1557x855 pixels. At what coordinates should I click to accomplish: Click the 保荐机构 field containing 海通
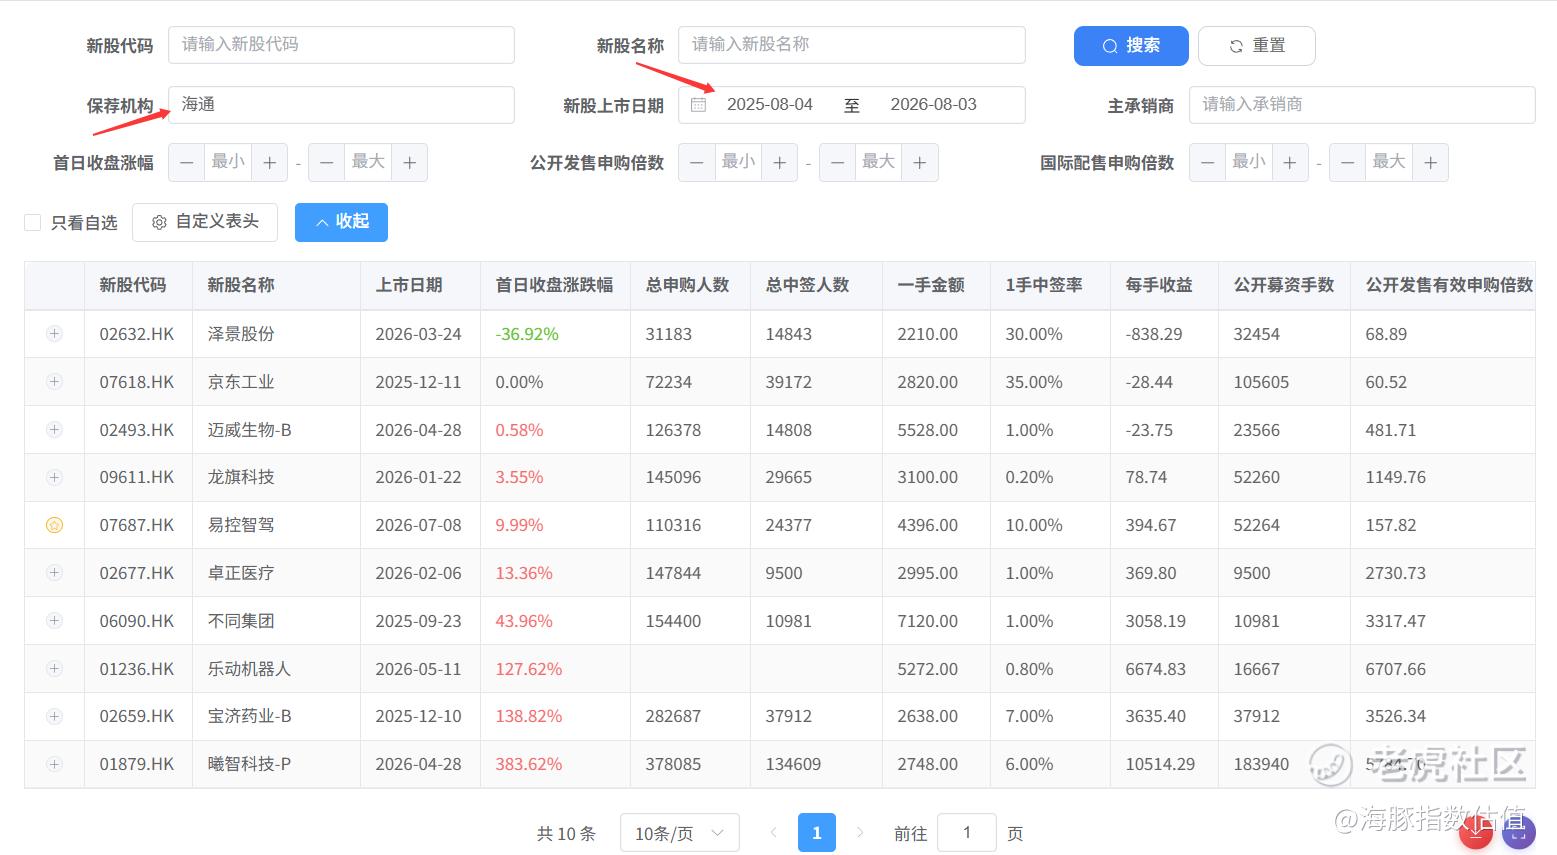click(341, 105)
